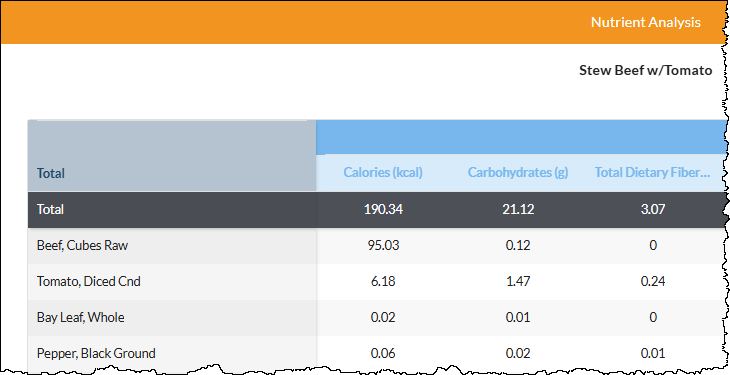Click the total calories value 190.34

(383, 210)
